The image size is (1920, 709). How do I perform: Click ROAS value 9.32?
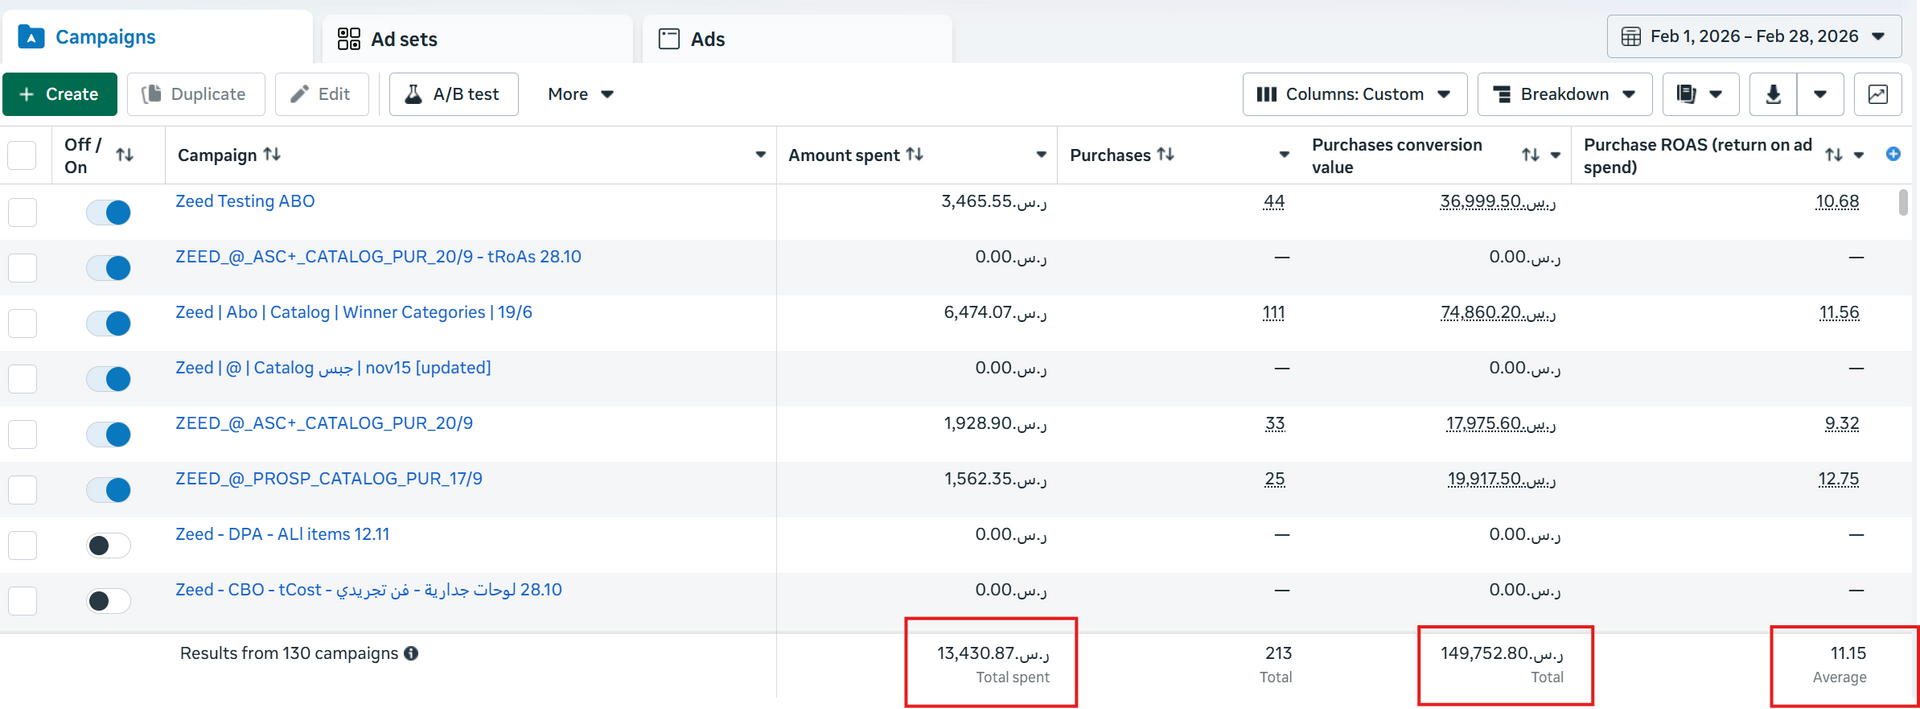(1842, 423)
